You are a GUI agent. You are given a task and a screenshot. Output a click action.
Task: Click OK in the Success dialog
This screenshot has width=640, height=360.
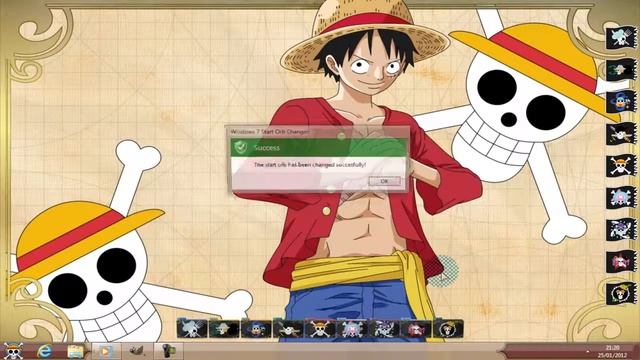pyautogui.click(x=384, y=181)
